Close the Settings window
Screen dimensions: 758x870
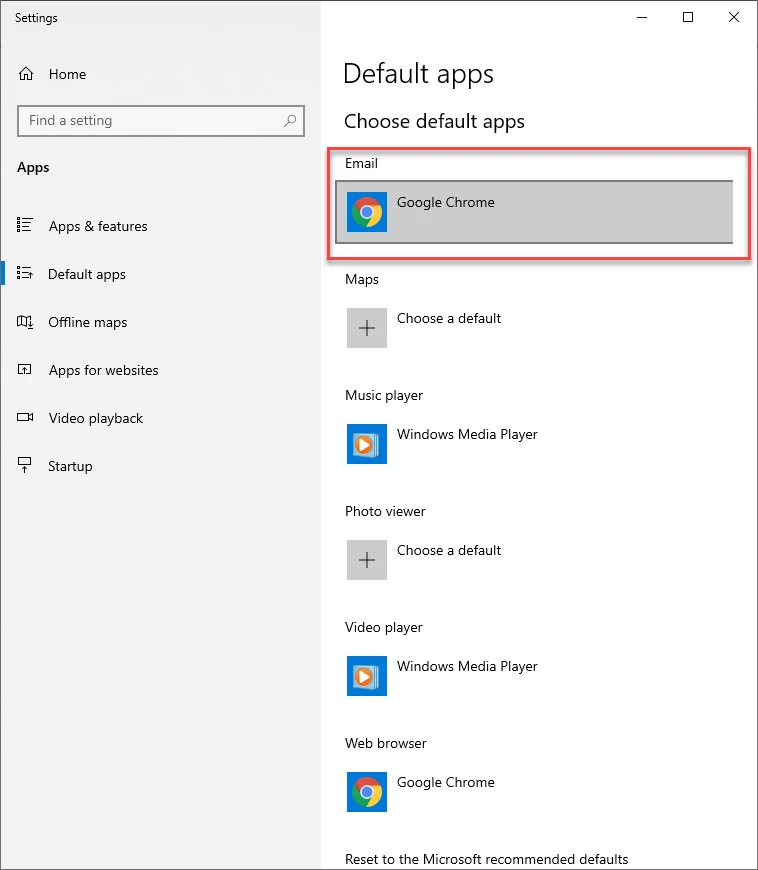point(734,17)
